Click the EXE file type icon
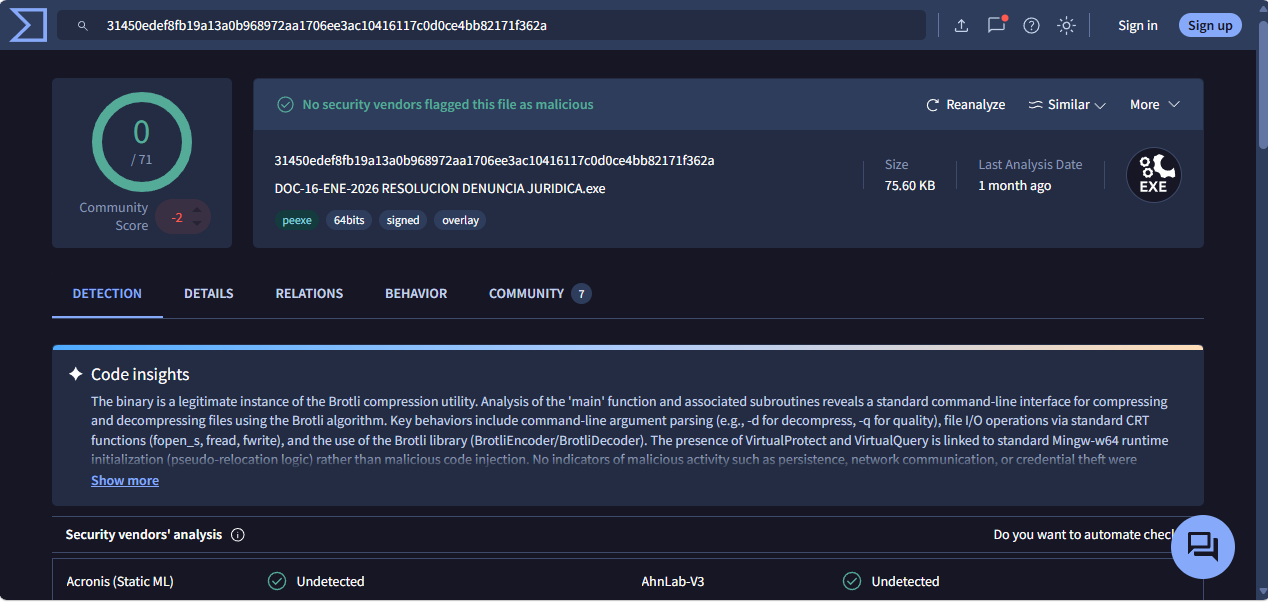Image resolution: width=1268 pixels, height=604 pixels. 1154,175
